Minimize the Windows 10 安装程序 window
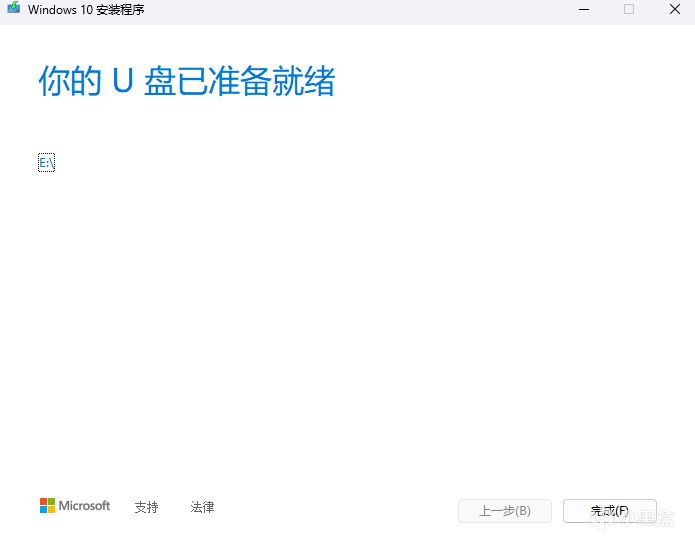 (584, 9)
